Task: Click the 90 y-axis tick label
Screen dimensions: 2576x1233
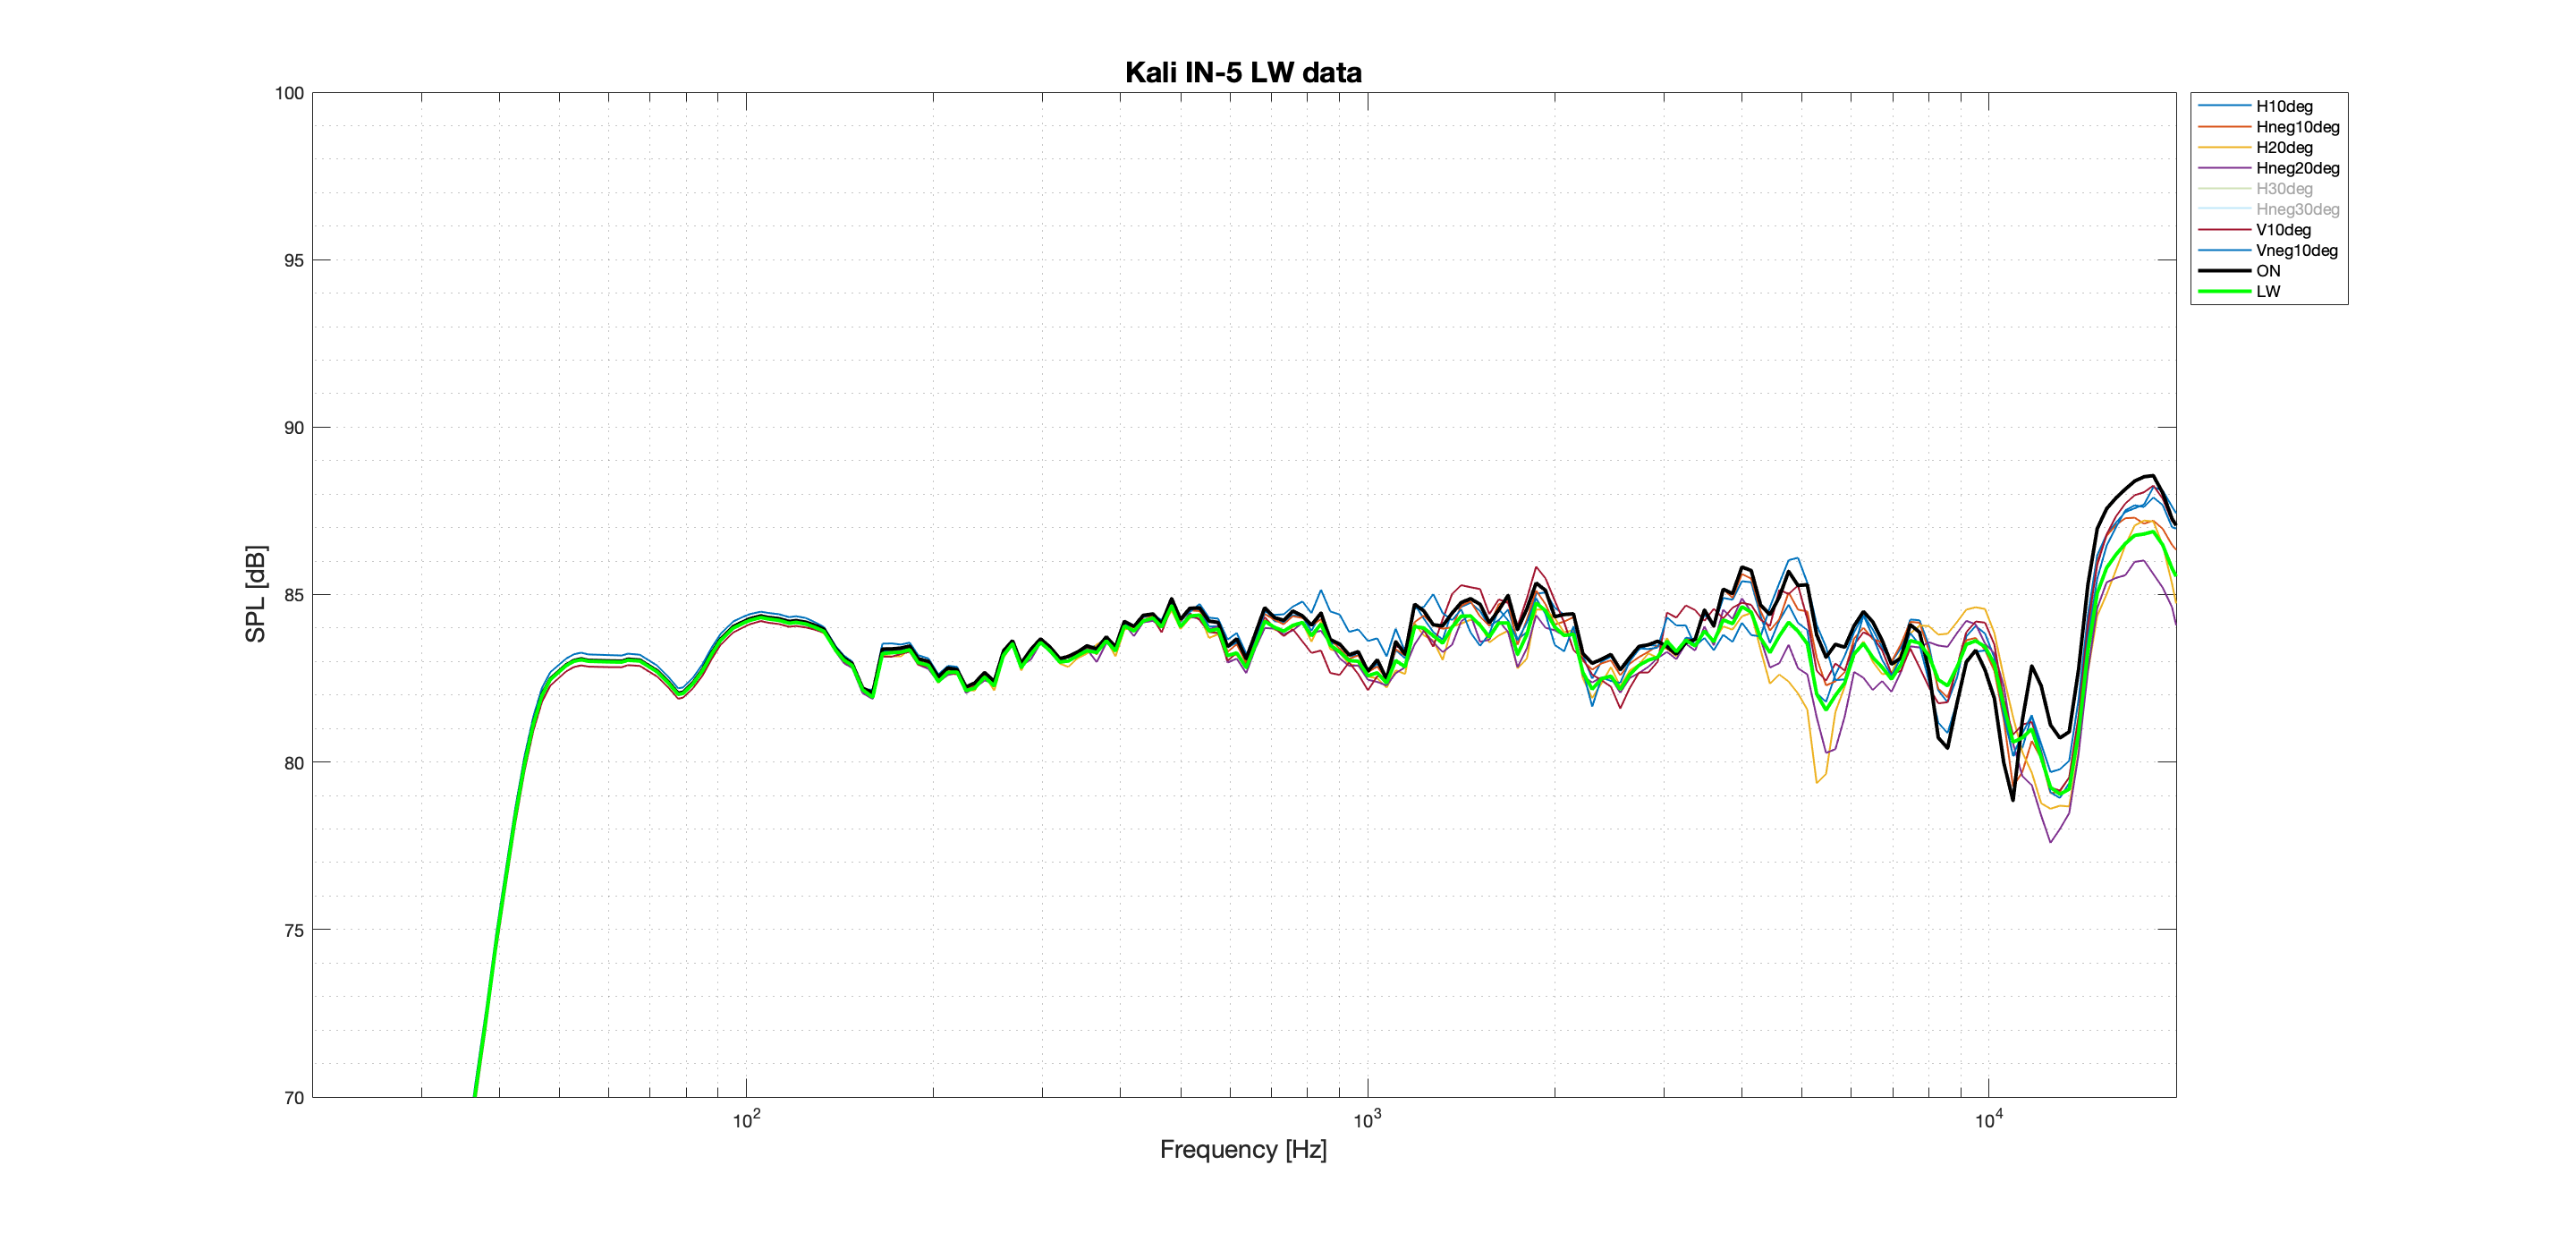Action: [293, 428]
